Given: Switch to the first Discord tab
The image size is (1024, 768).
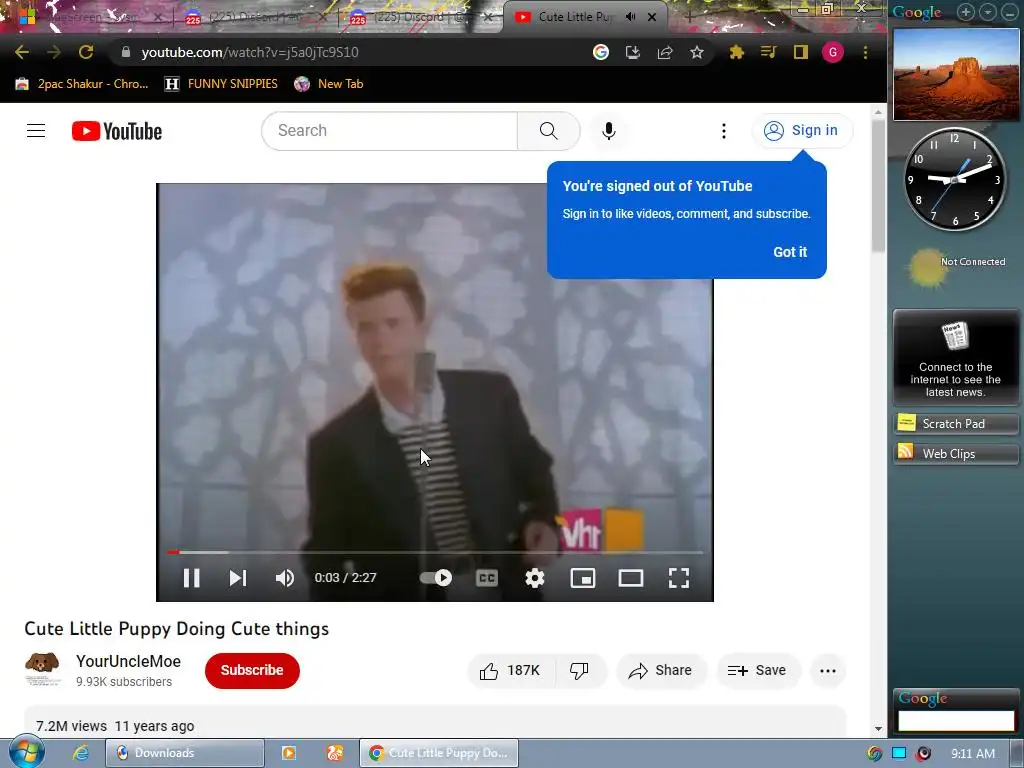Looking at the screenshot, I should click(x=255, y=18).
